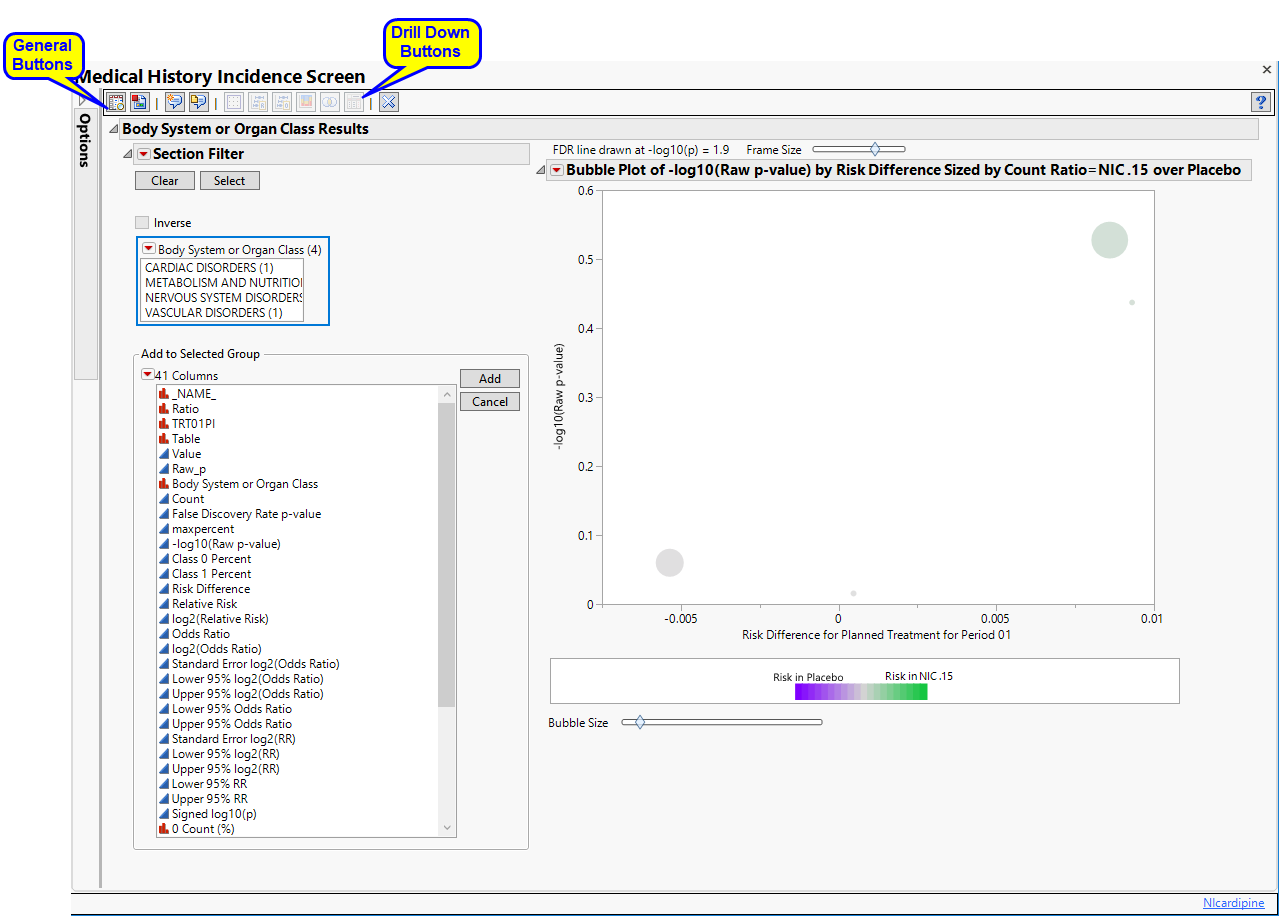Click the columns list scroll-down arrow
1279x916 pixels.
pyautogui.click(x=447, y=828)
